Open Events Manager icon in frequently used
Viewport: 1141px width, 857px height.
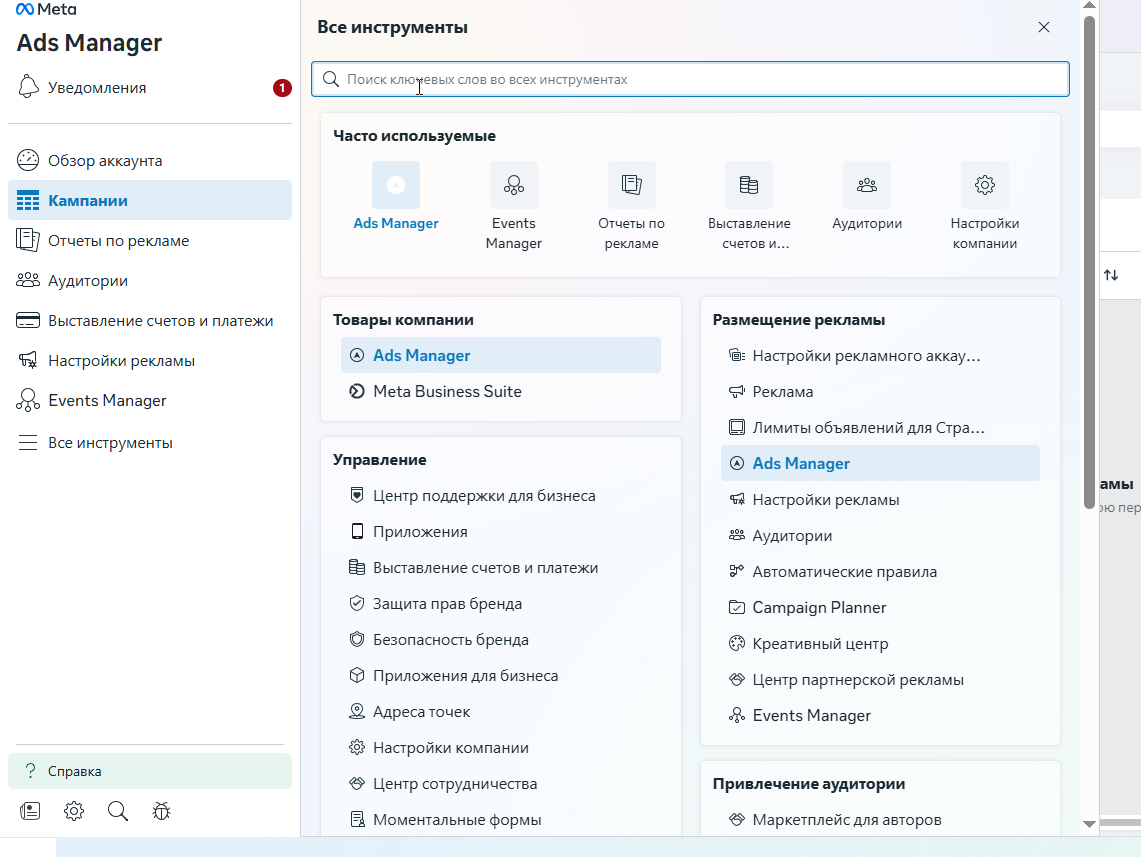pos(514,185)
